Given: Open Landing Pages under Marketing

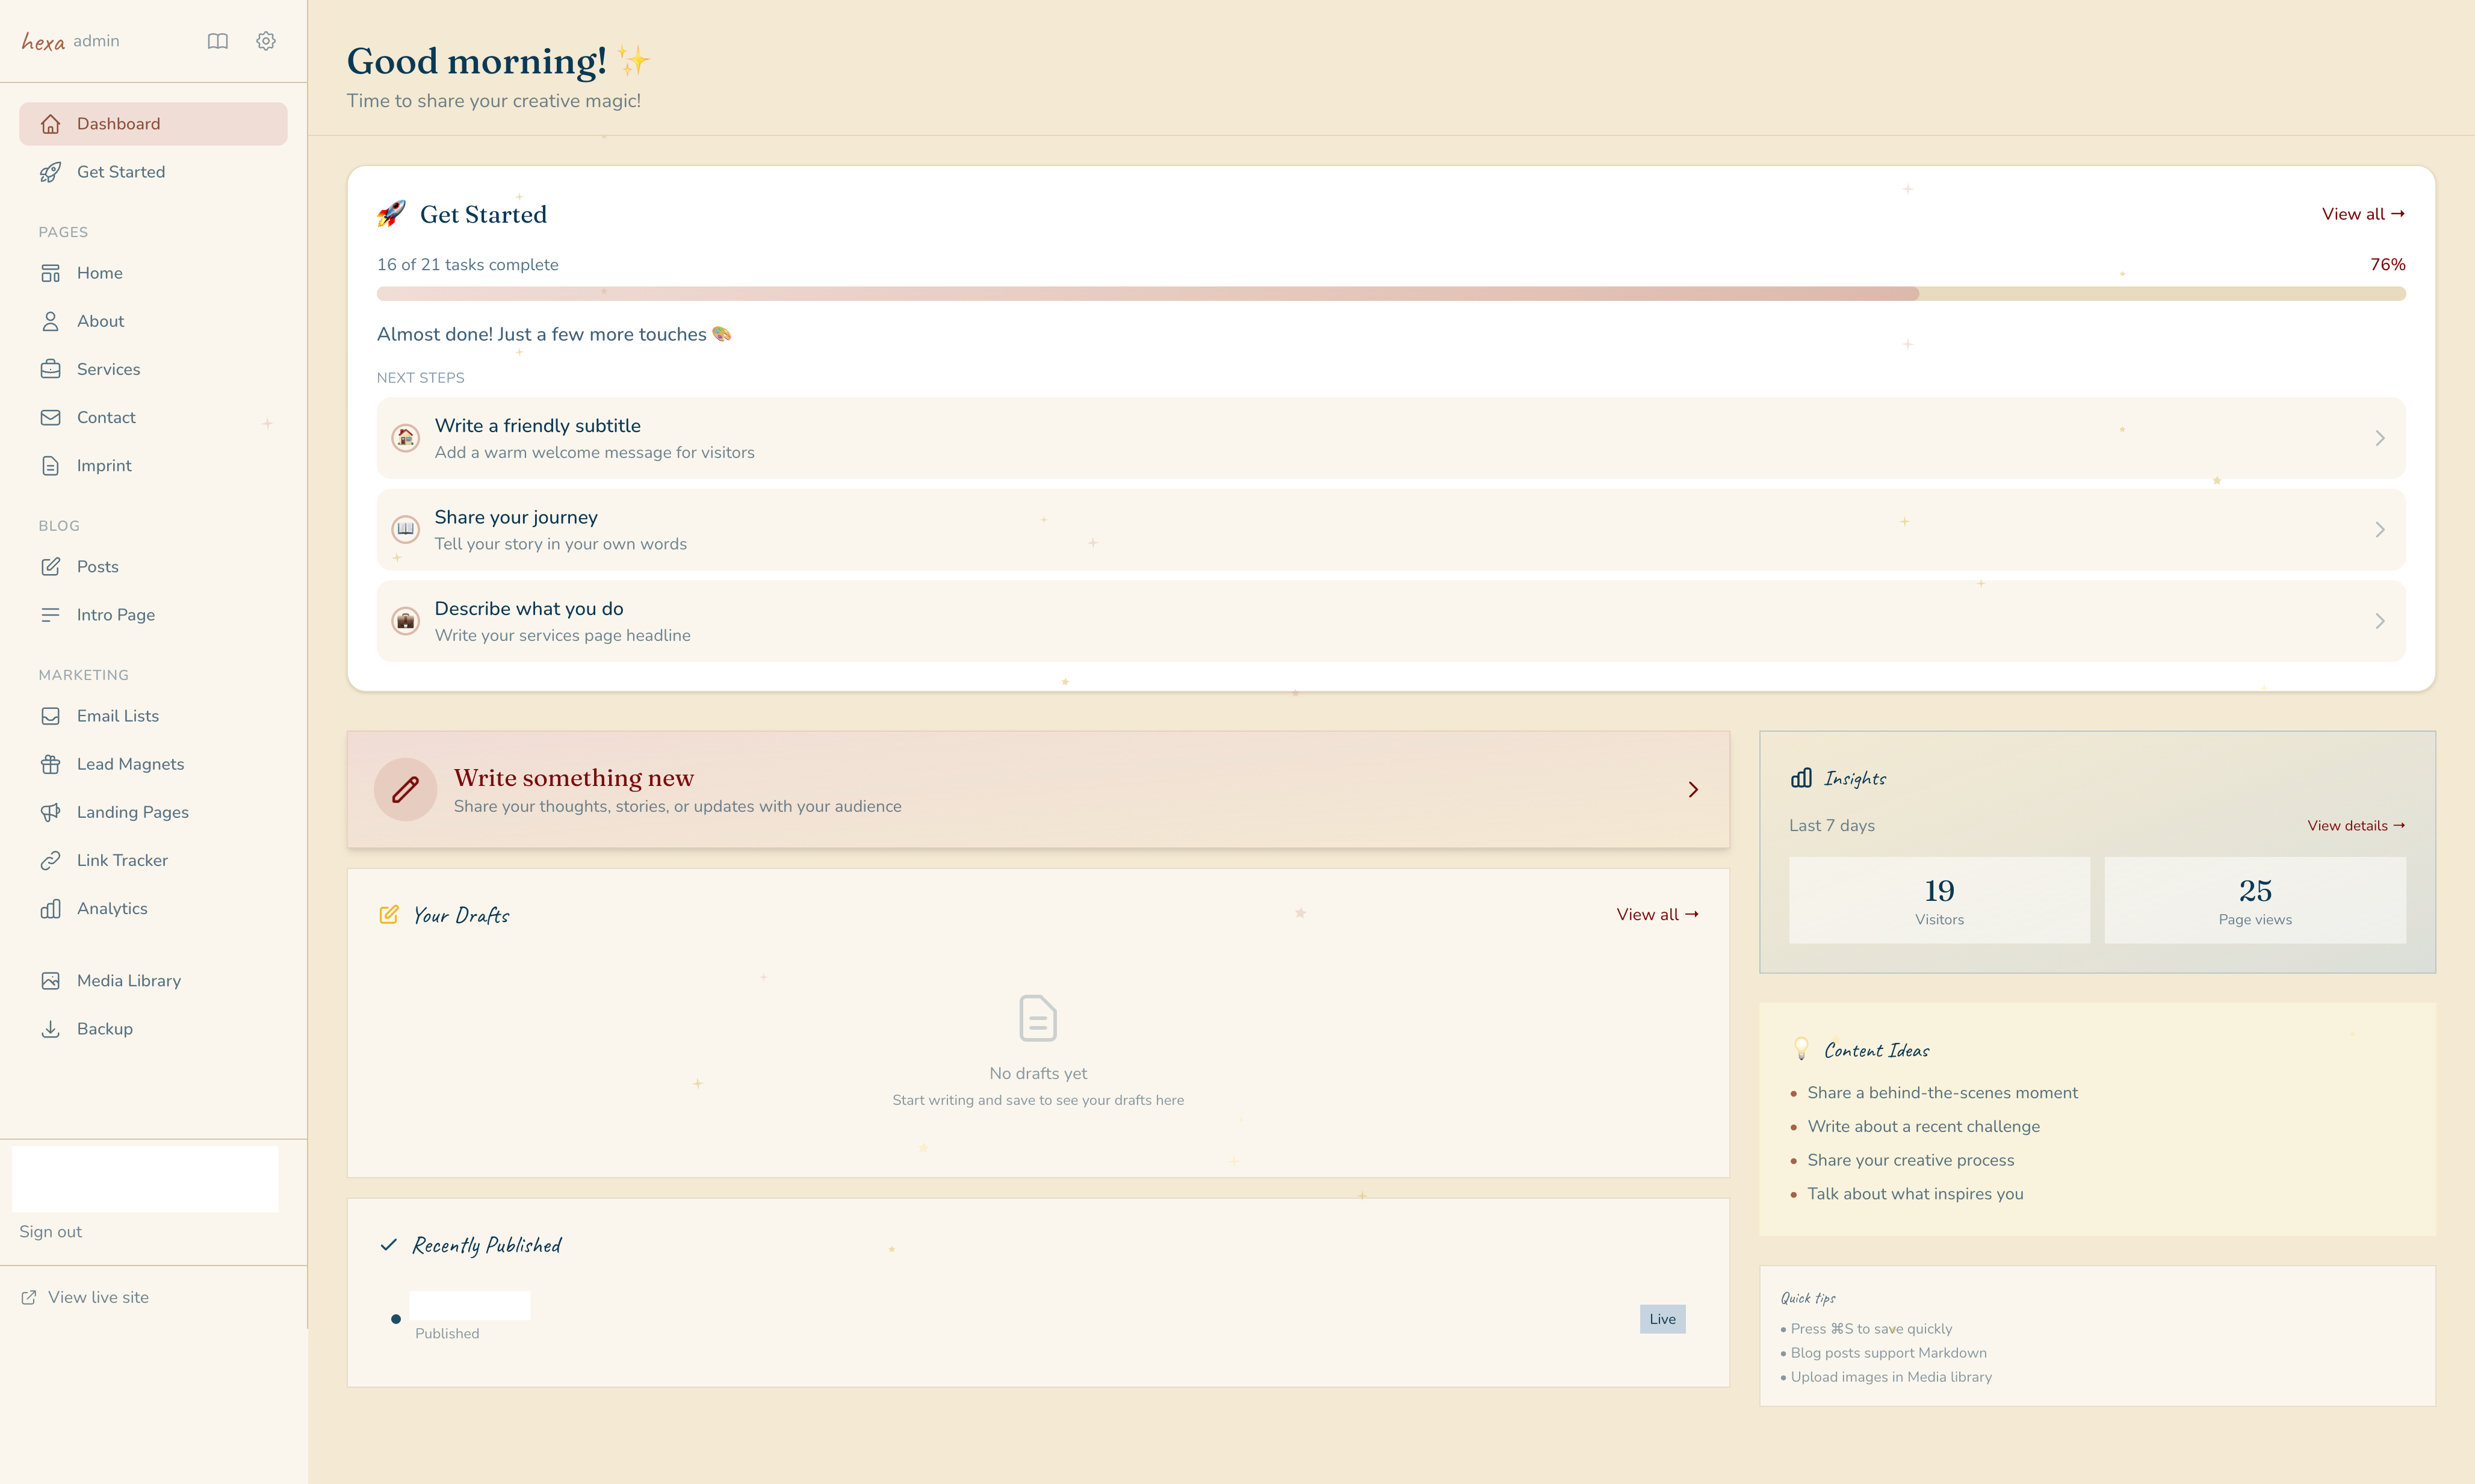Looking at the screenshot, I should (133, 811).
